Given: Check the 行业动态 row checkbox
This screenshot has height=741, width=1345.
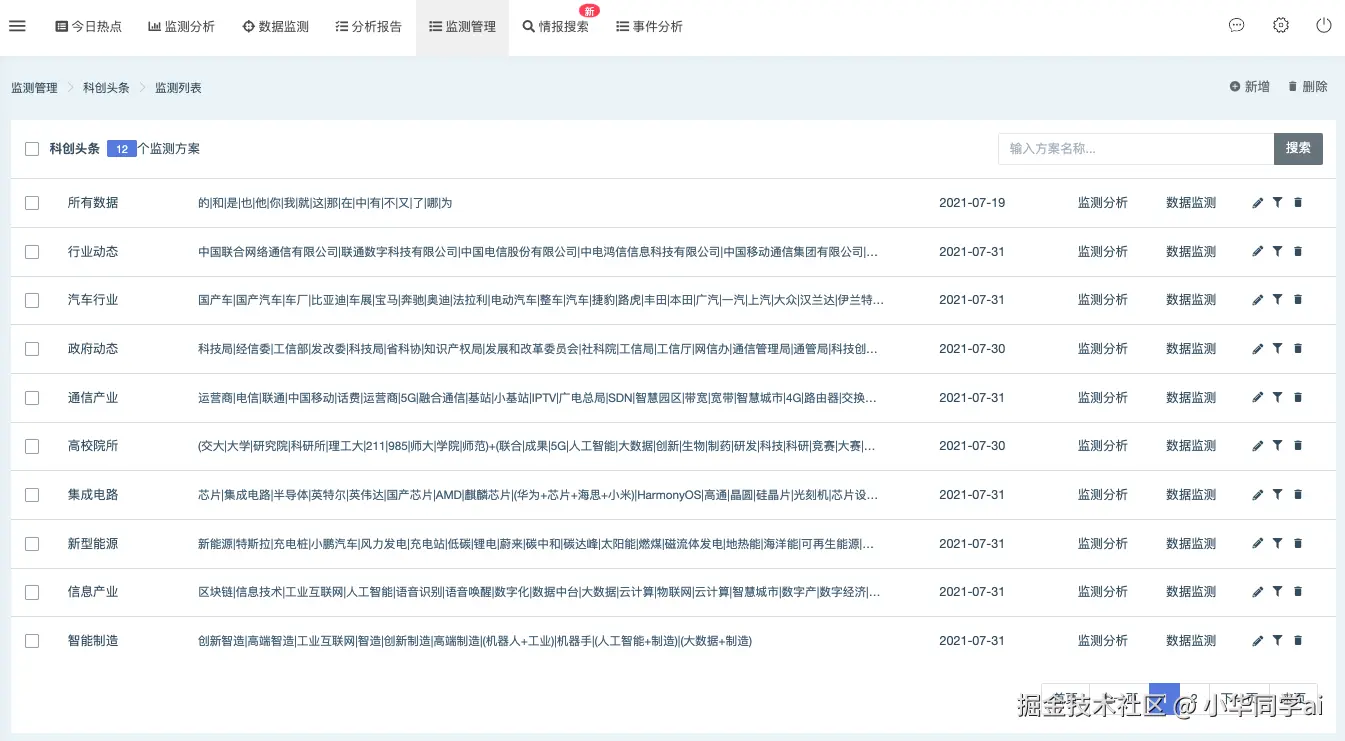Looking at the screenshot, I should coord(32,252).
